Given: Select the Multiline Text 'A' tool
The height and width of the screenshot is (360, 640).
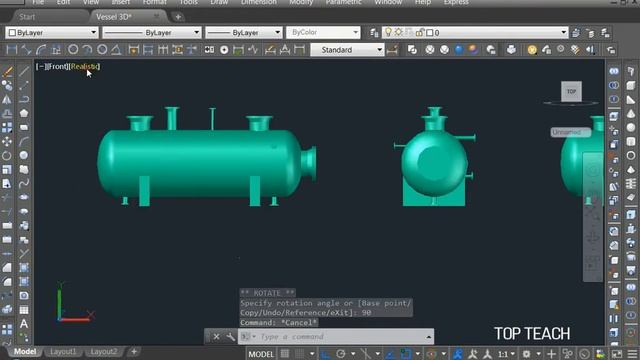Looking at the screenshot, I should pos(24,324).
